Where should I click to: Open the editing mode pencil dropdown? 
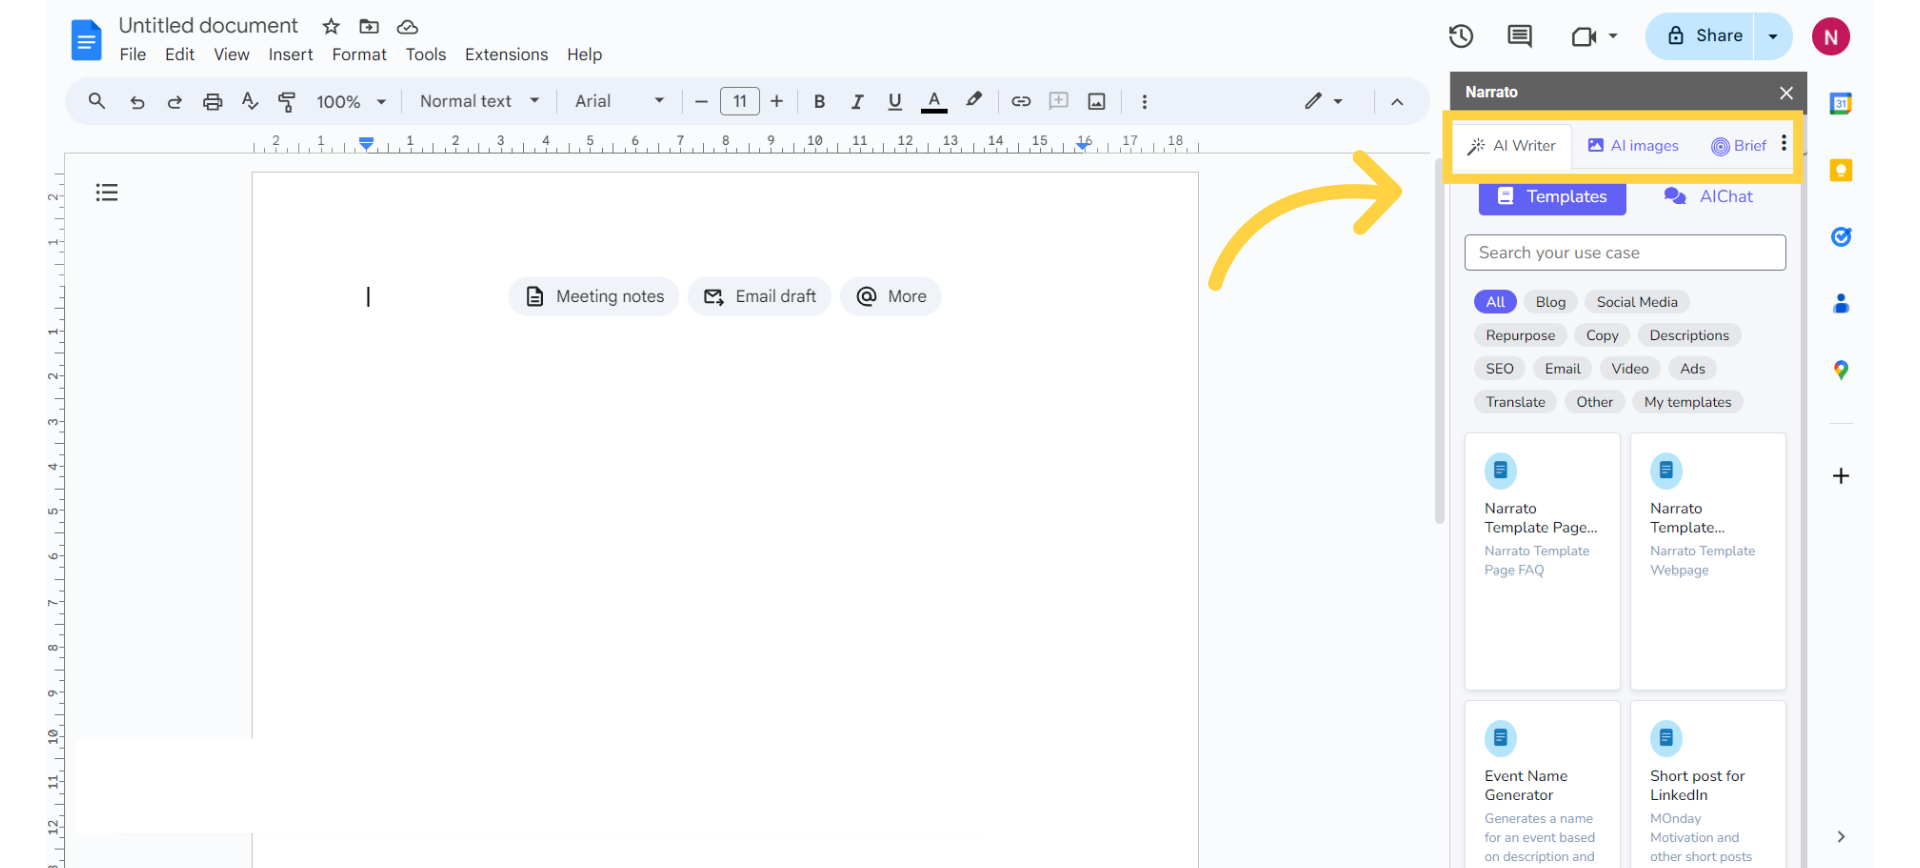point(1323,101)
